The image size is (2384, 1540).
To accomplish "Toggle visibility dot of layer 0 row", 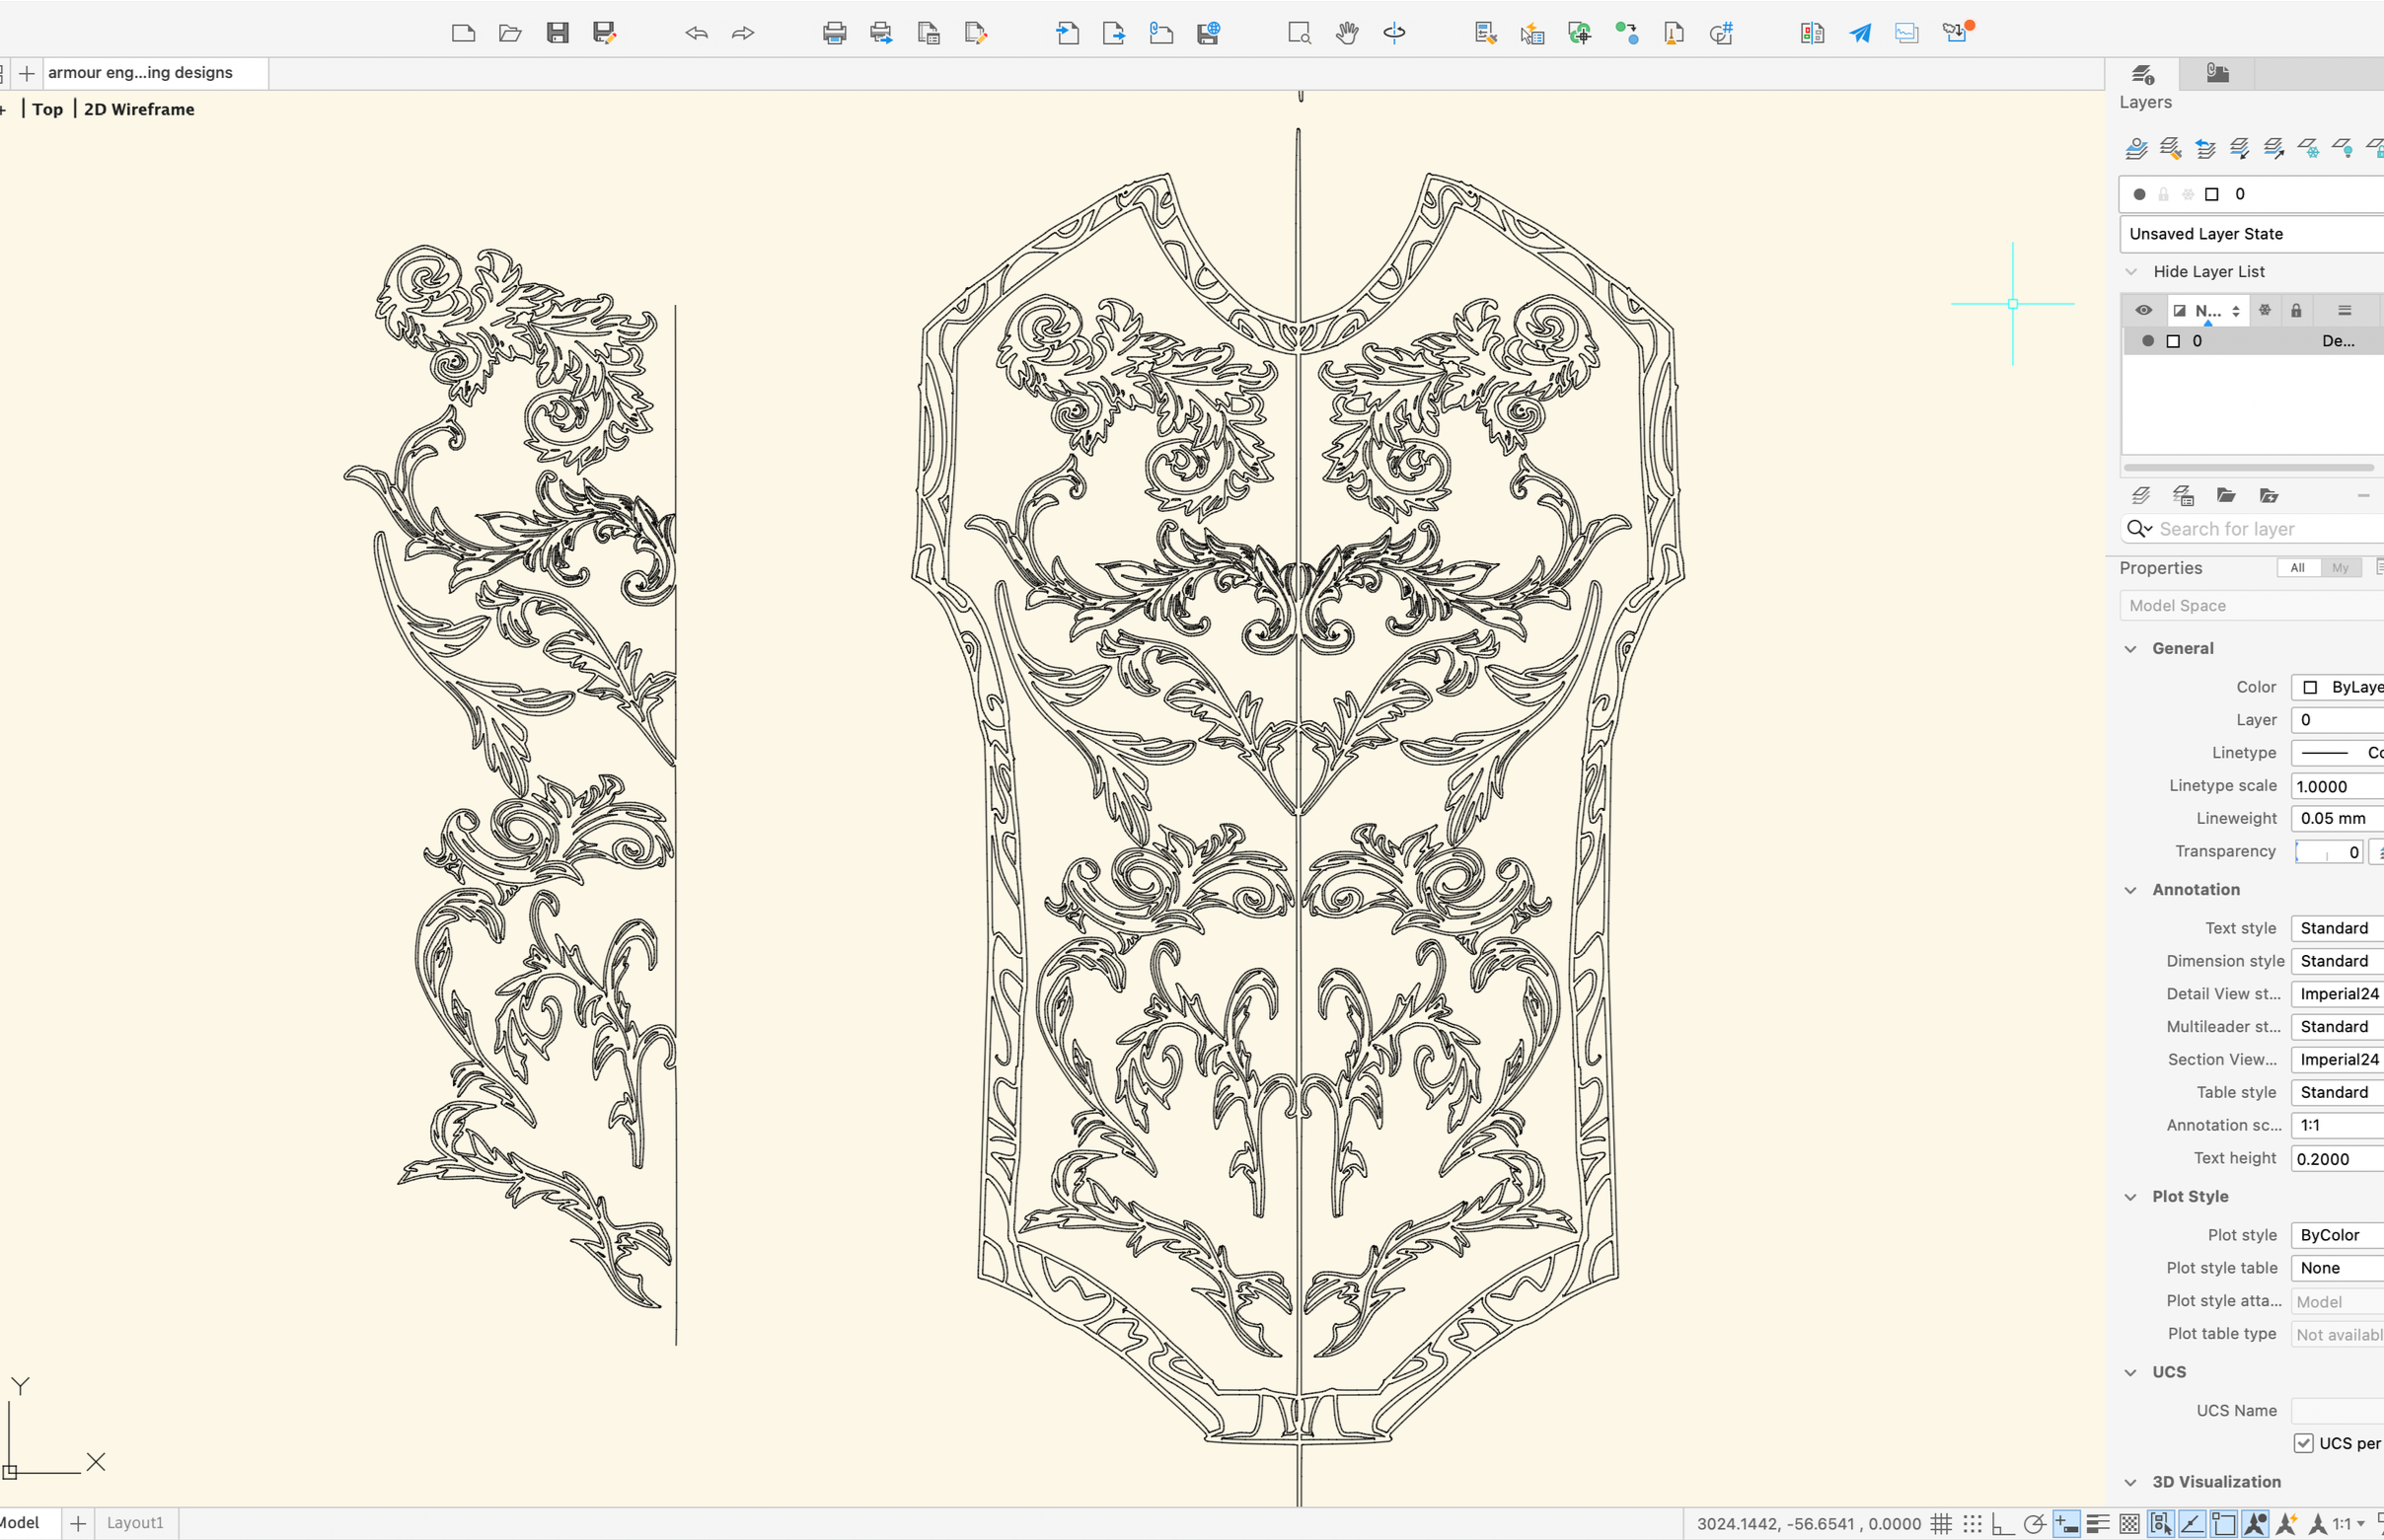I will [x=2147, y=341].
